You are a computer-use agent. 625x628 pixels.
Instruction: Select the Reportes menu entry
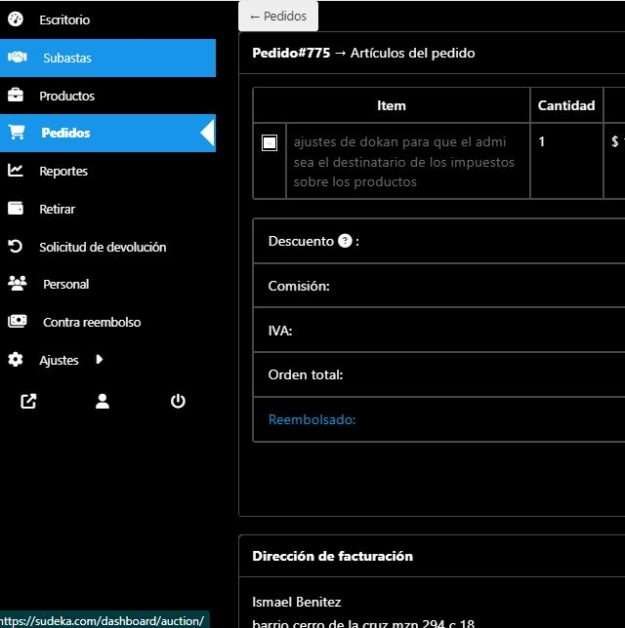(x=108, y=171)
